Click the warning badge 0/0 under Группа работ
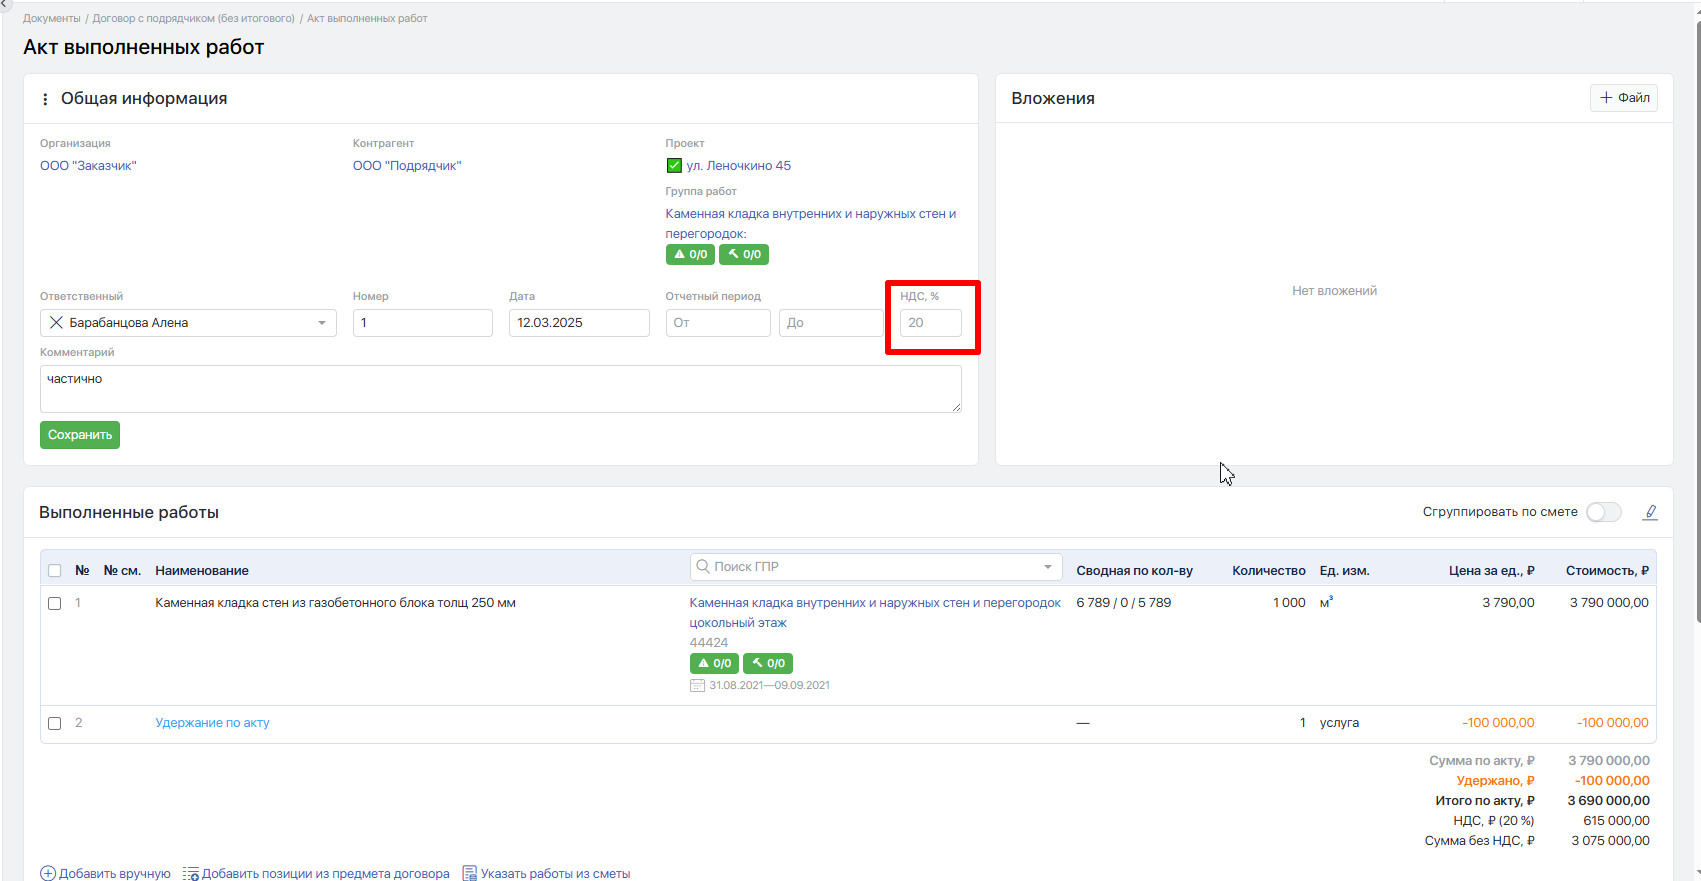This screenshot has height=881, width=1701. [690, 255]
